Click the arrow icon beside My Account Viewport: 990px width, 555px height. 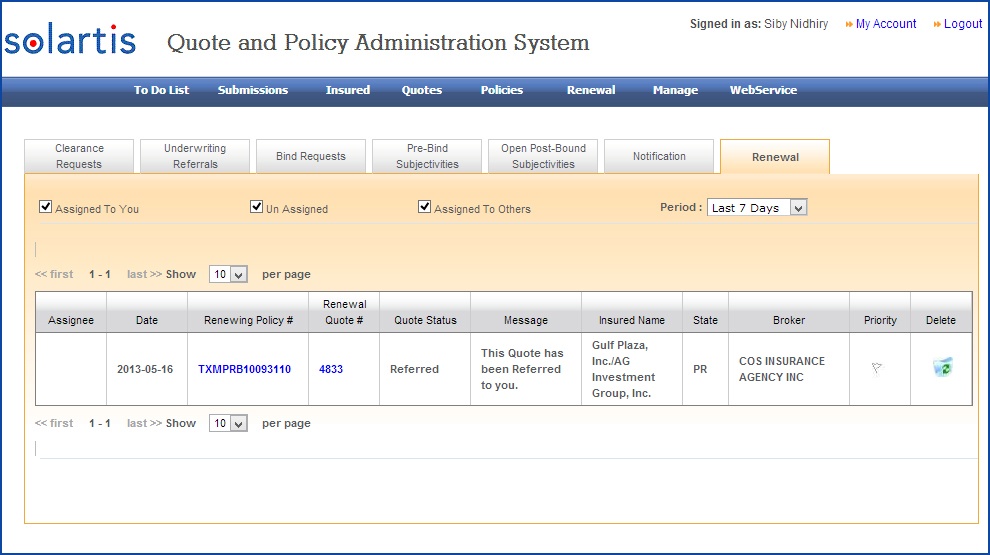tap(849, 24)
